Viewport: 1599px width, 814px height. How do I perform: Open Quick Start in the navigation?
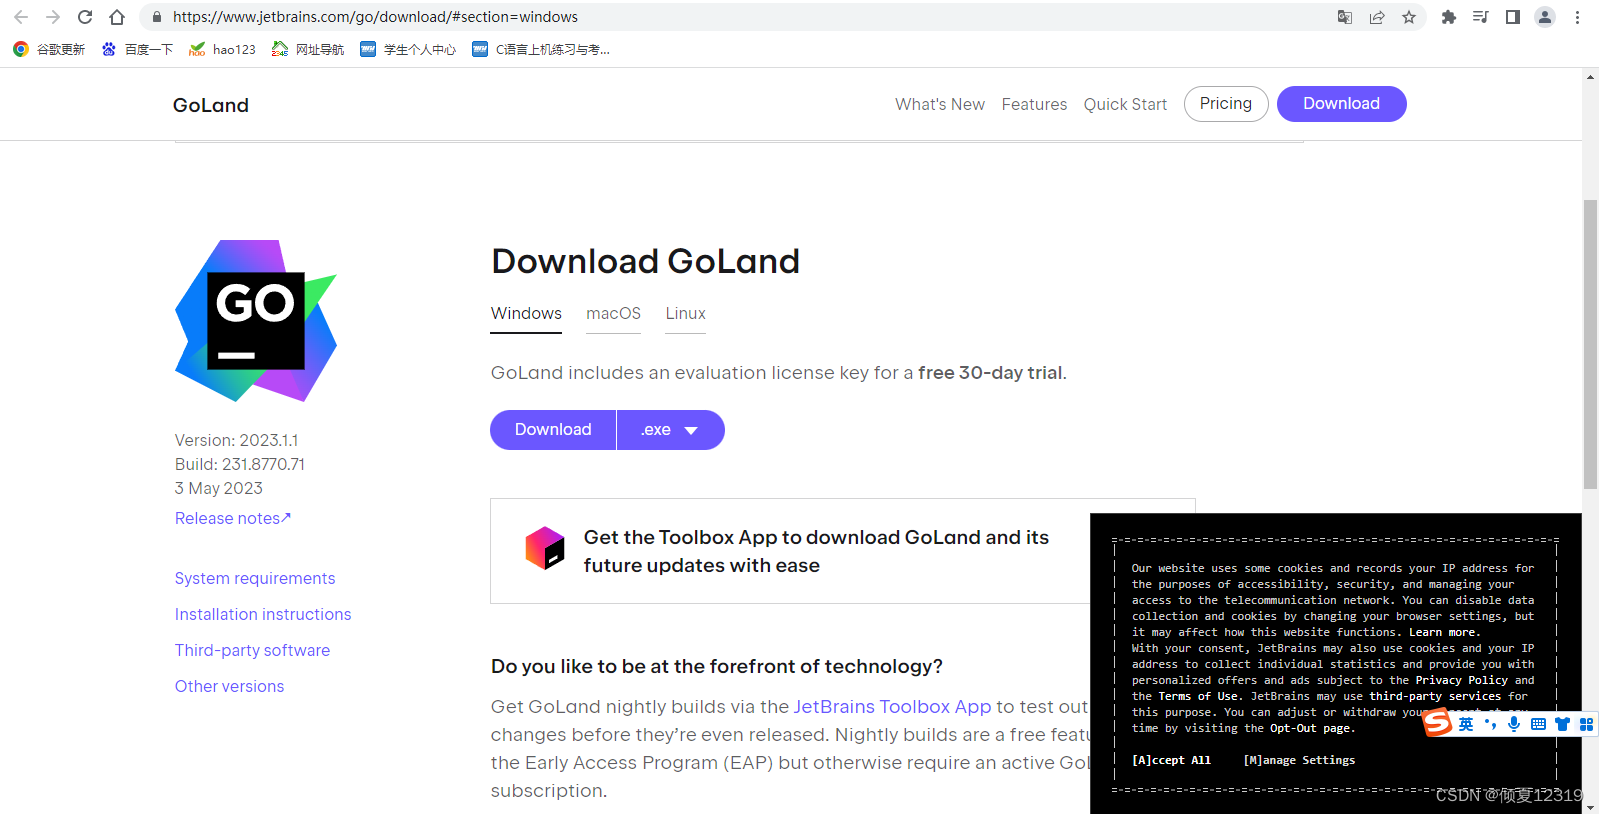pos(1125,104)
